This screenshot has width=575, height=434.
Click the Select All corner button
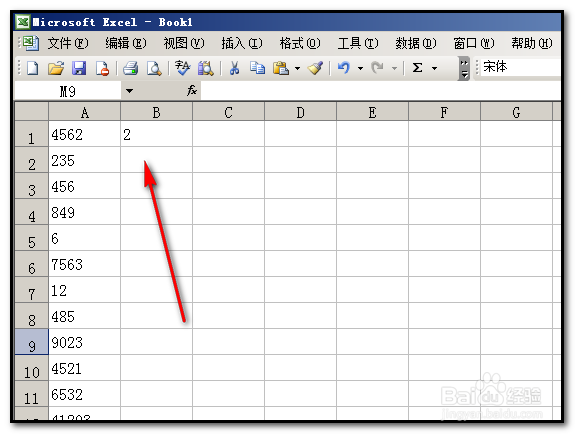click(x=32, y=112)
